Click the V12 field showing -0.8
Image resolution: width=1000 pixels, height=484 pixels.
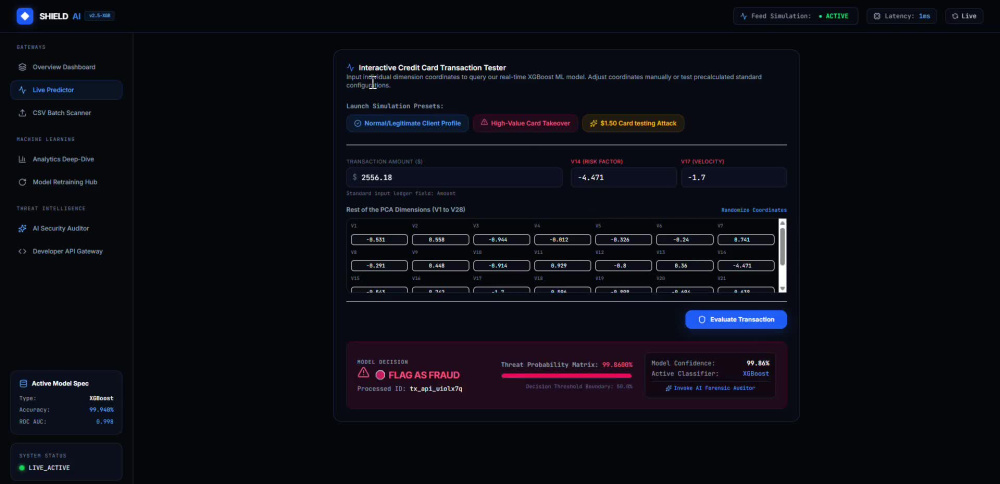point(623,266)
